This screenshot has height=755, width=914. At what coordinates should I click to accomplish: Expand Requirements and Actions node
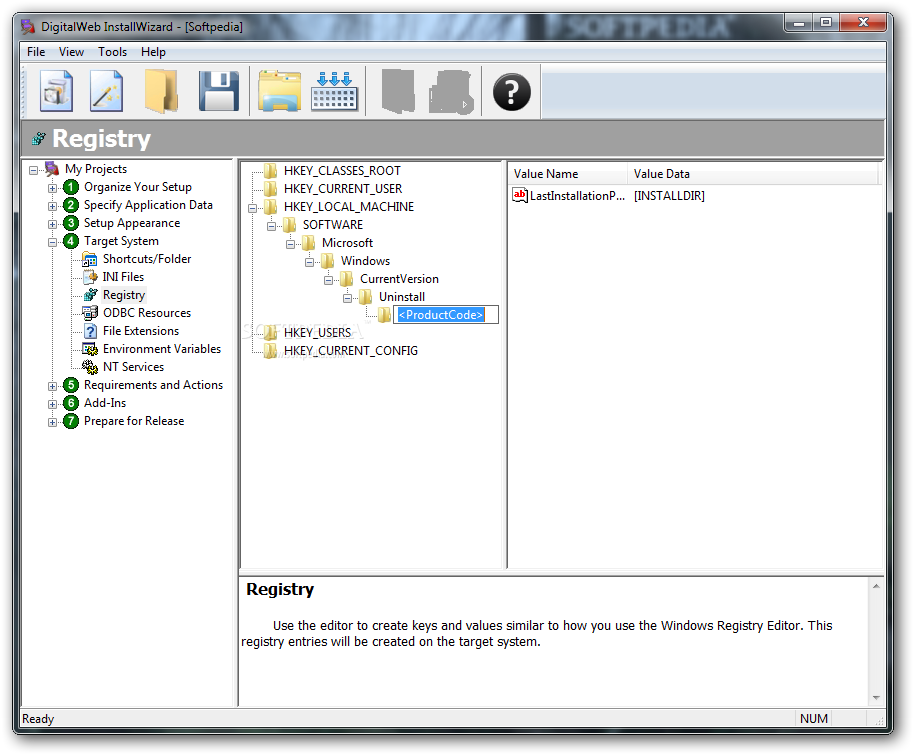point(52,387)
